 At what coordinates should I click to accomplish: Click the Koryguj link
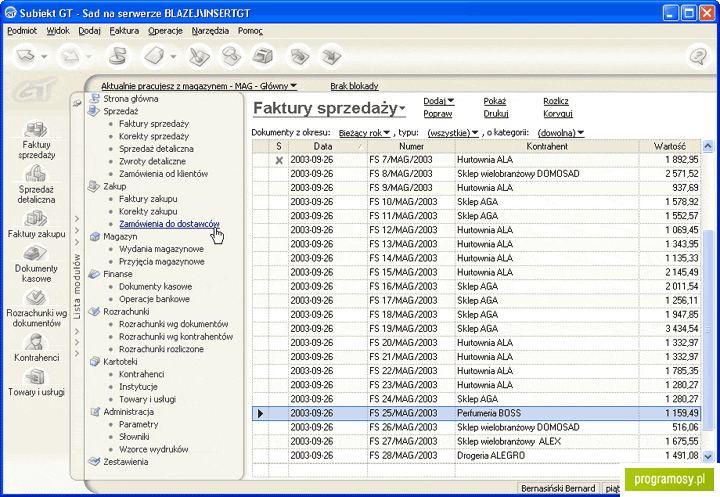[558, 113]
